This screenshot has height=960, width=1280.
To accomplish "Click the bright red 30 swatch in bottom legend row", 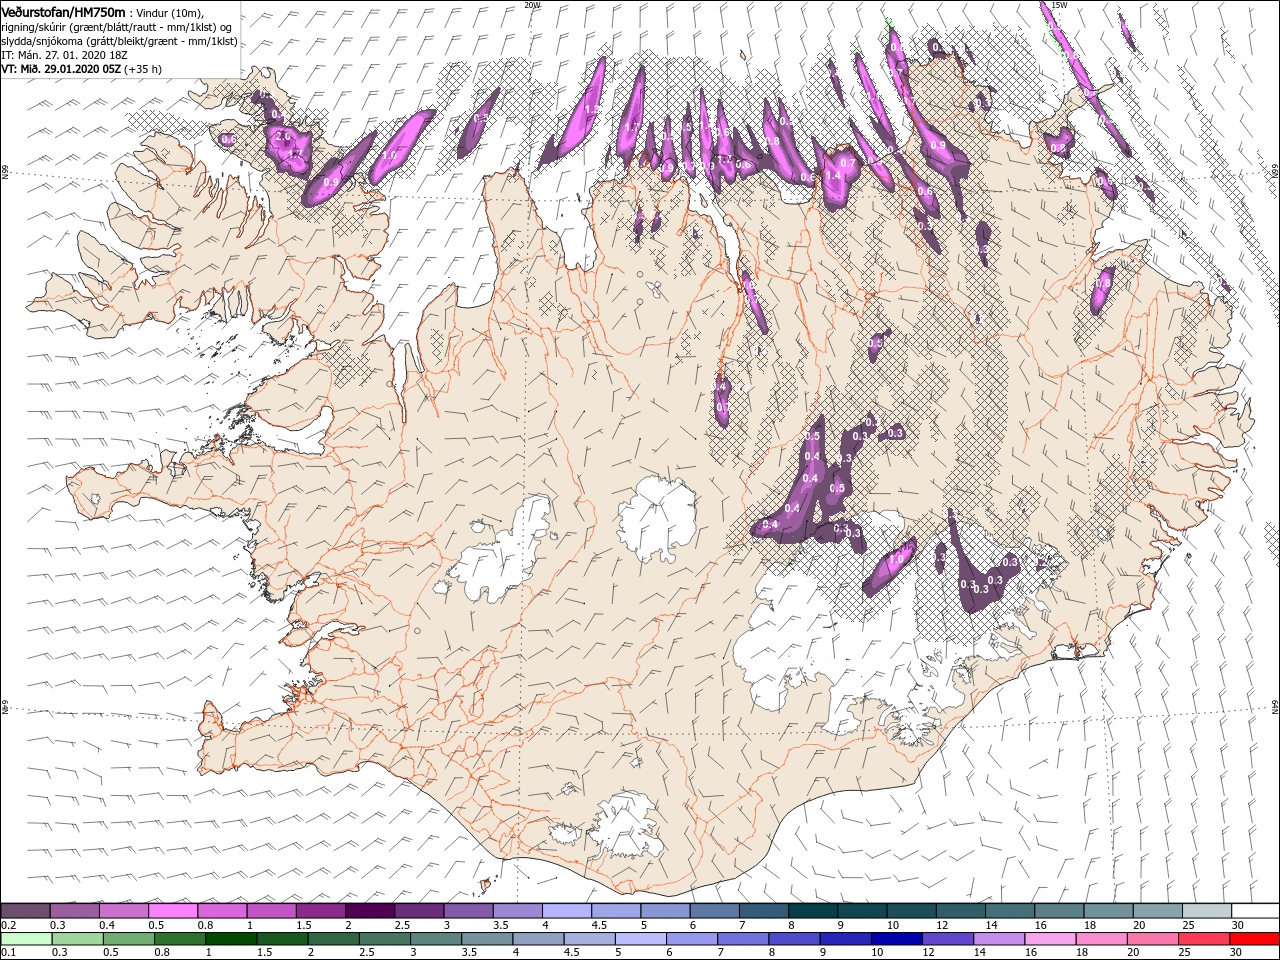I will pyautogui.click(x=1254, y=939).
